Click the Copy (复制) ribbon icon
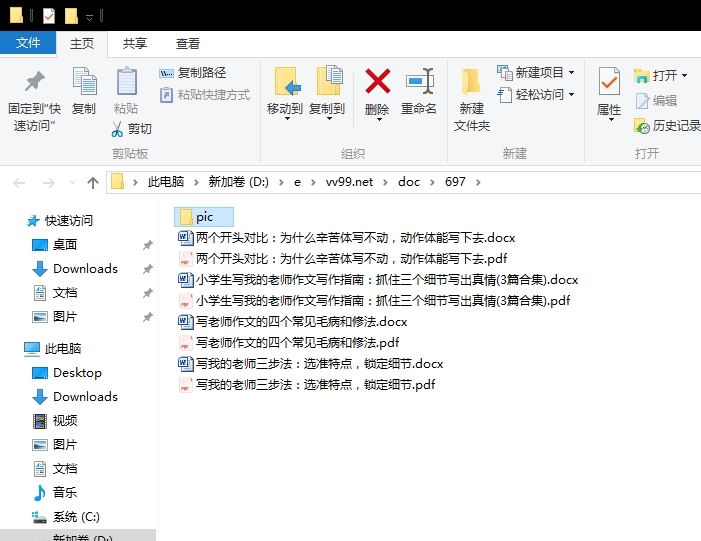 [x=84, y=81]
